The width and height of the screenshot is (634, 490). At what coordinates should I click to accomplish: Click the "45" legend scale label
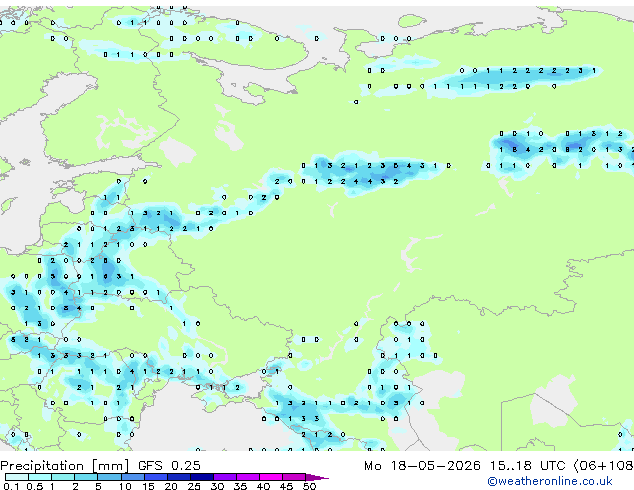point(286,486)
